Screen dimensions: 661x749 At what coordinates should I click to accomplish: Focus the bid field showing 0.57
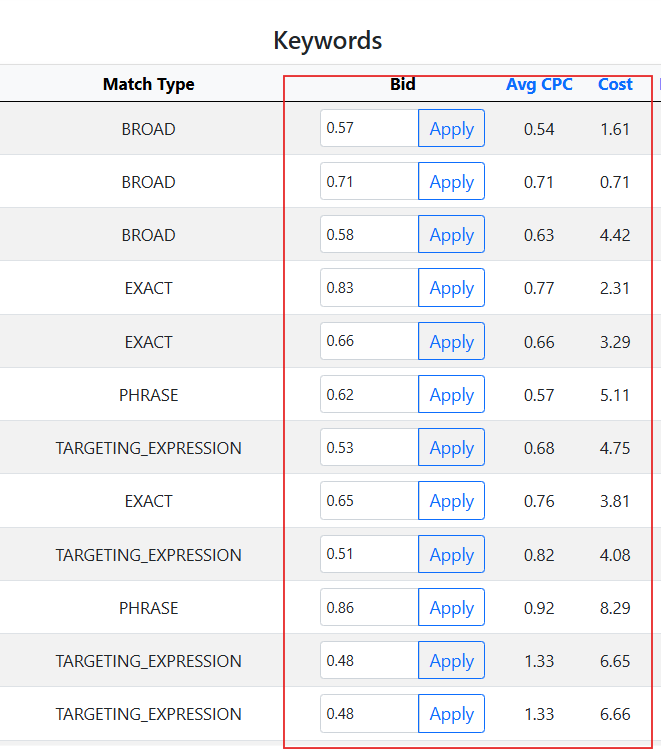(x=369, y=129)
